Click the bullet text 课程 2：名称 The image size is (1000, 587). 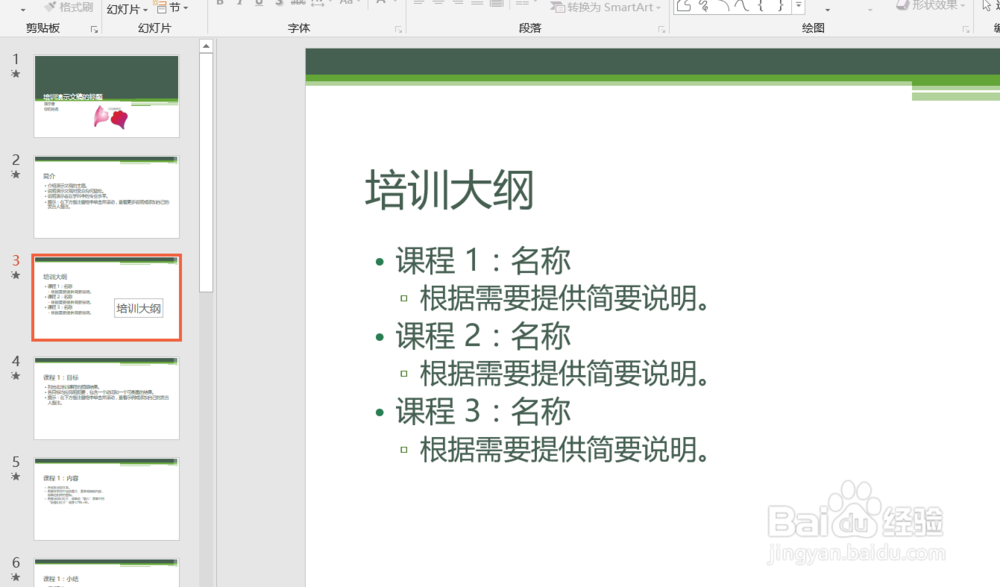tap(483, 336)
